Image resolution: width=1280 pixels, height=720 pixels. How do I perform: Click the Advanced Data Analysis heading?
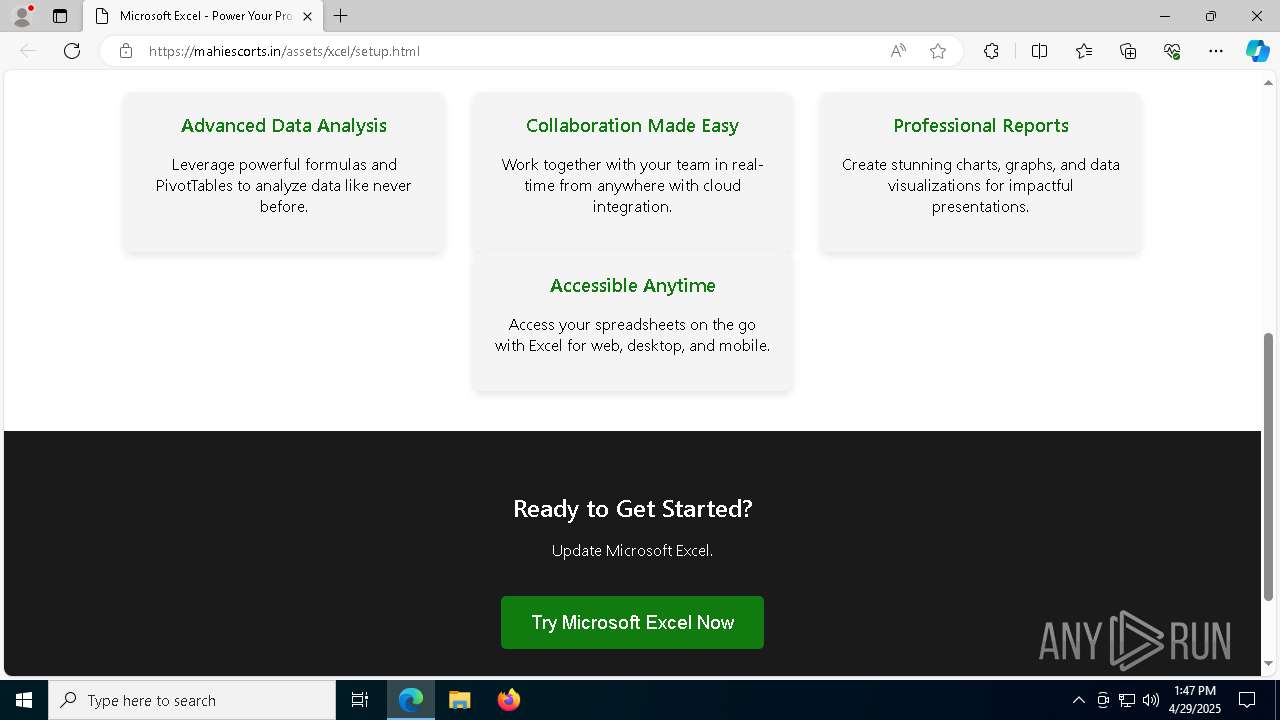tap(284, 125)
